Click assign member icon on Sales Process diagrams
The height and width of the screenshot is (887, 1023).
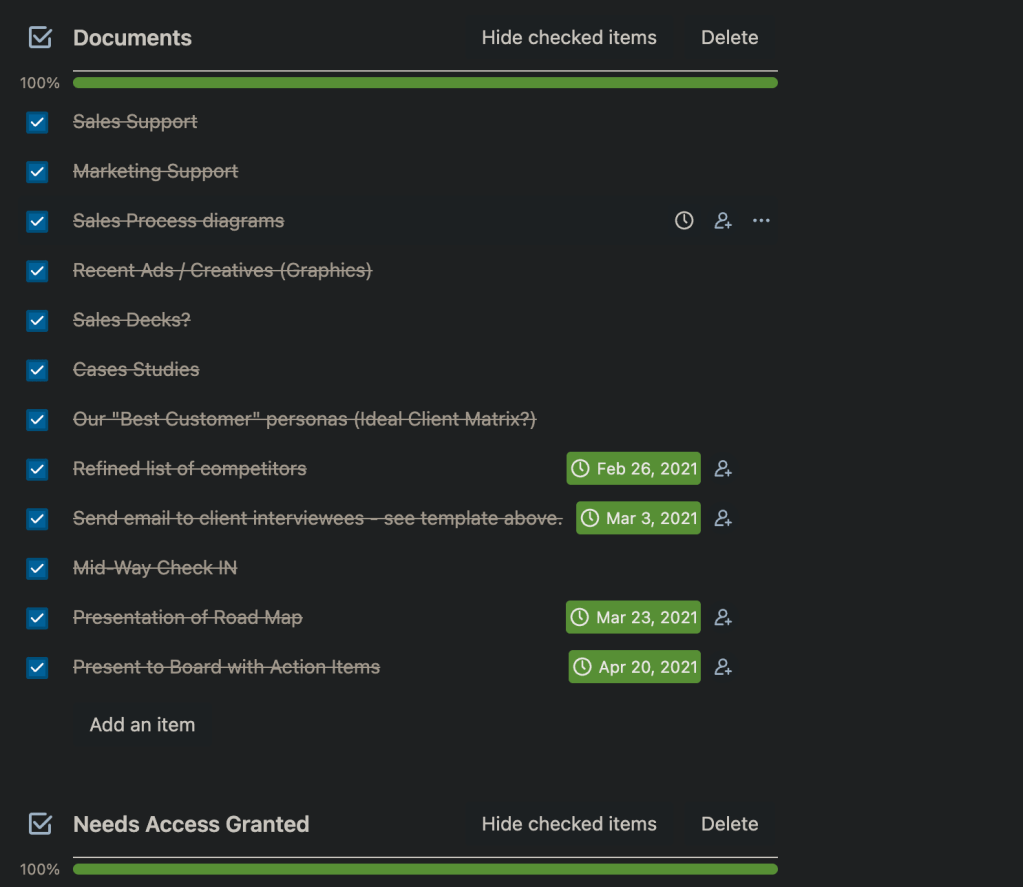pyautogui.click(x=723, y=221)
